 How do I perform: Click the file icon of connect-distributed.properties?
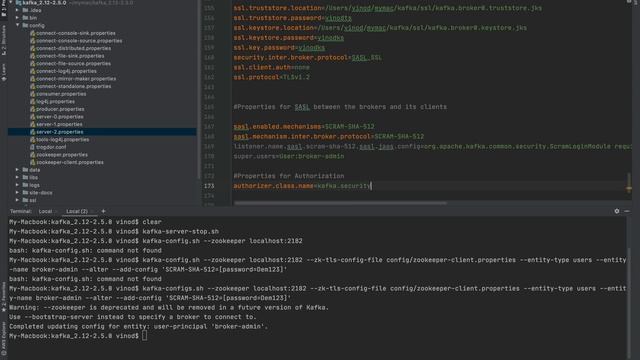pos(32,48)
